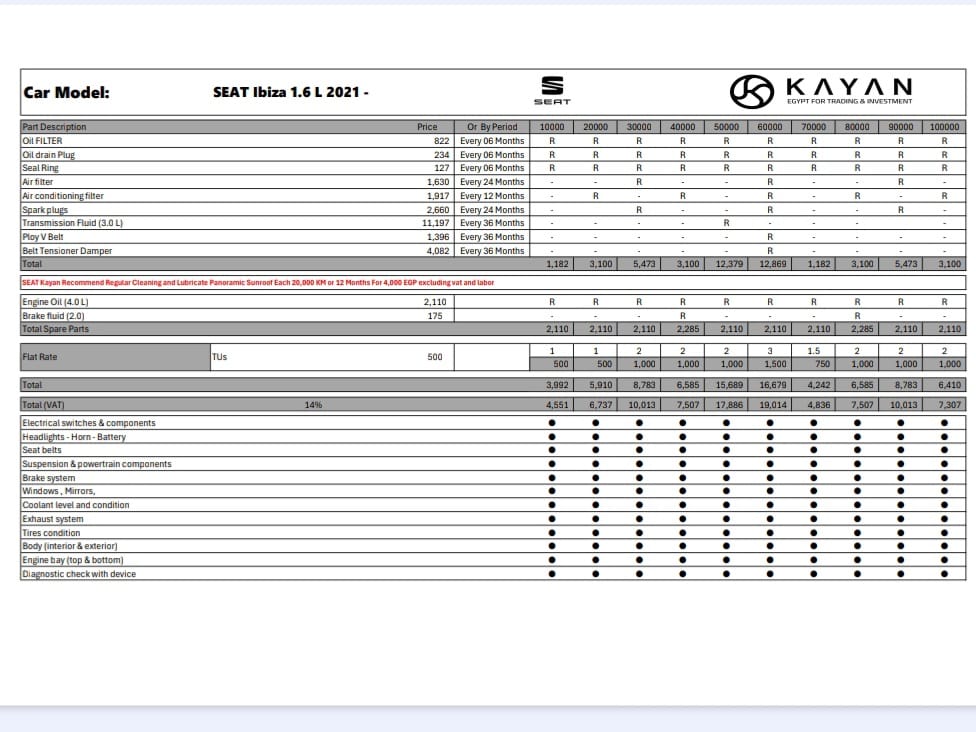Click the 10000 km column header
The image size is (976, 732).
(552, 127)
